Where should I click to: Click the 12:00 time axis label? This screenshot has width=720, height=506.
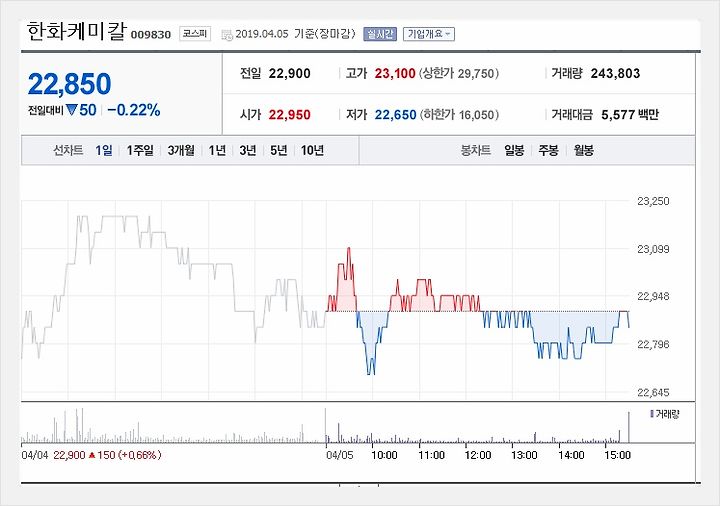pos(478,455)
